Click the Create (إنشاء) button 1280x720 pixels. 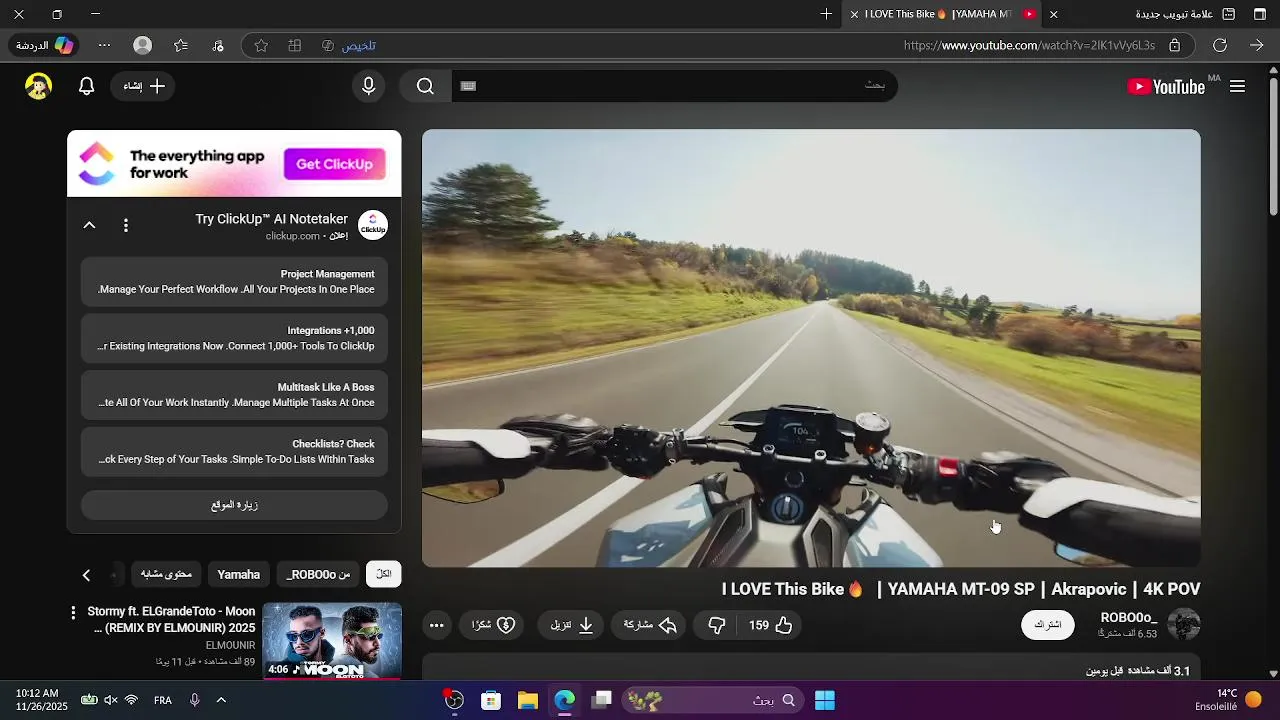click(x=144, y=86)
